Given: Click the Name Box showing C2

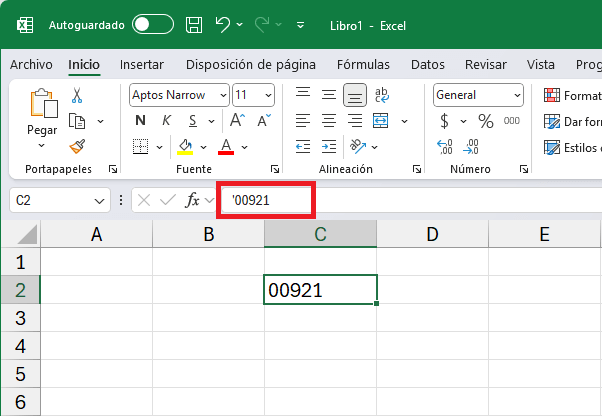Looking at the screenshot, I should pos(60,200).
